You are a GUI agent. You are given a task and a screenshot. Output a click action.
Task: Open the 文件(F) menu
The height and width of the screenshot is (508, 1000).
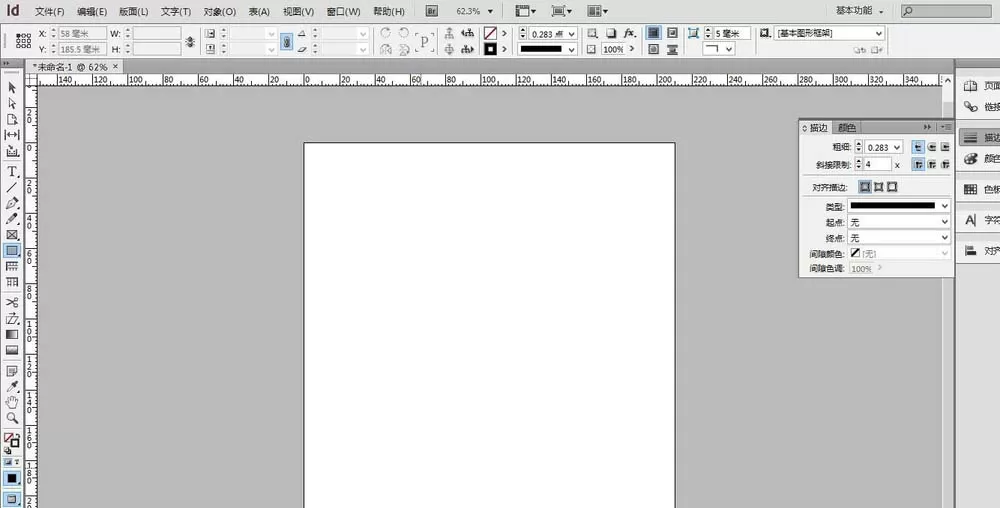50,11
